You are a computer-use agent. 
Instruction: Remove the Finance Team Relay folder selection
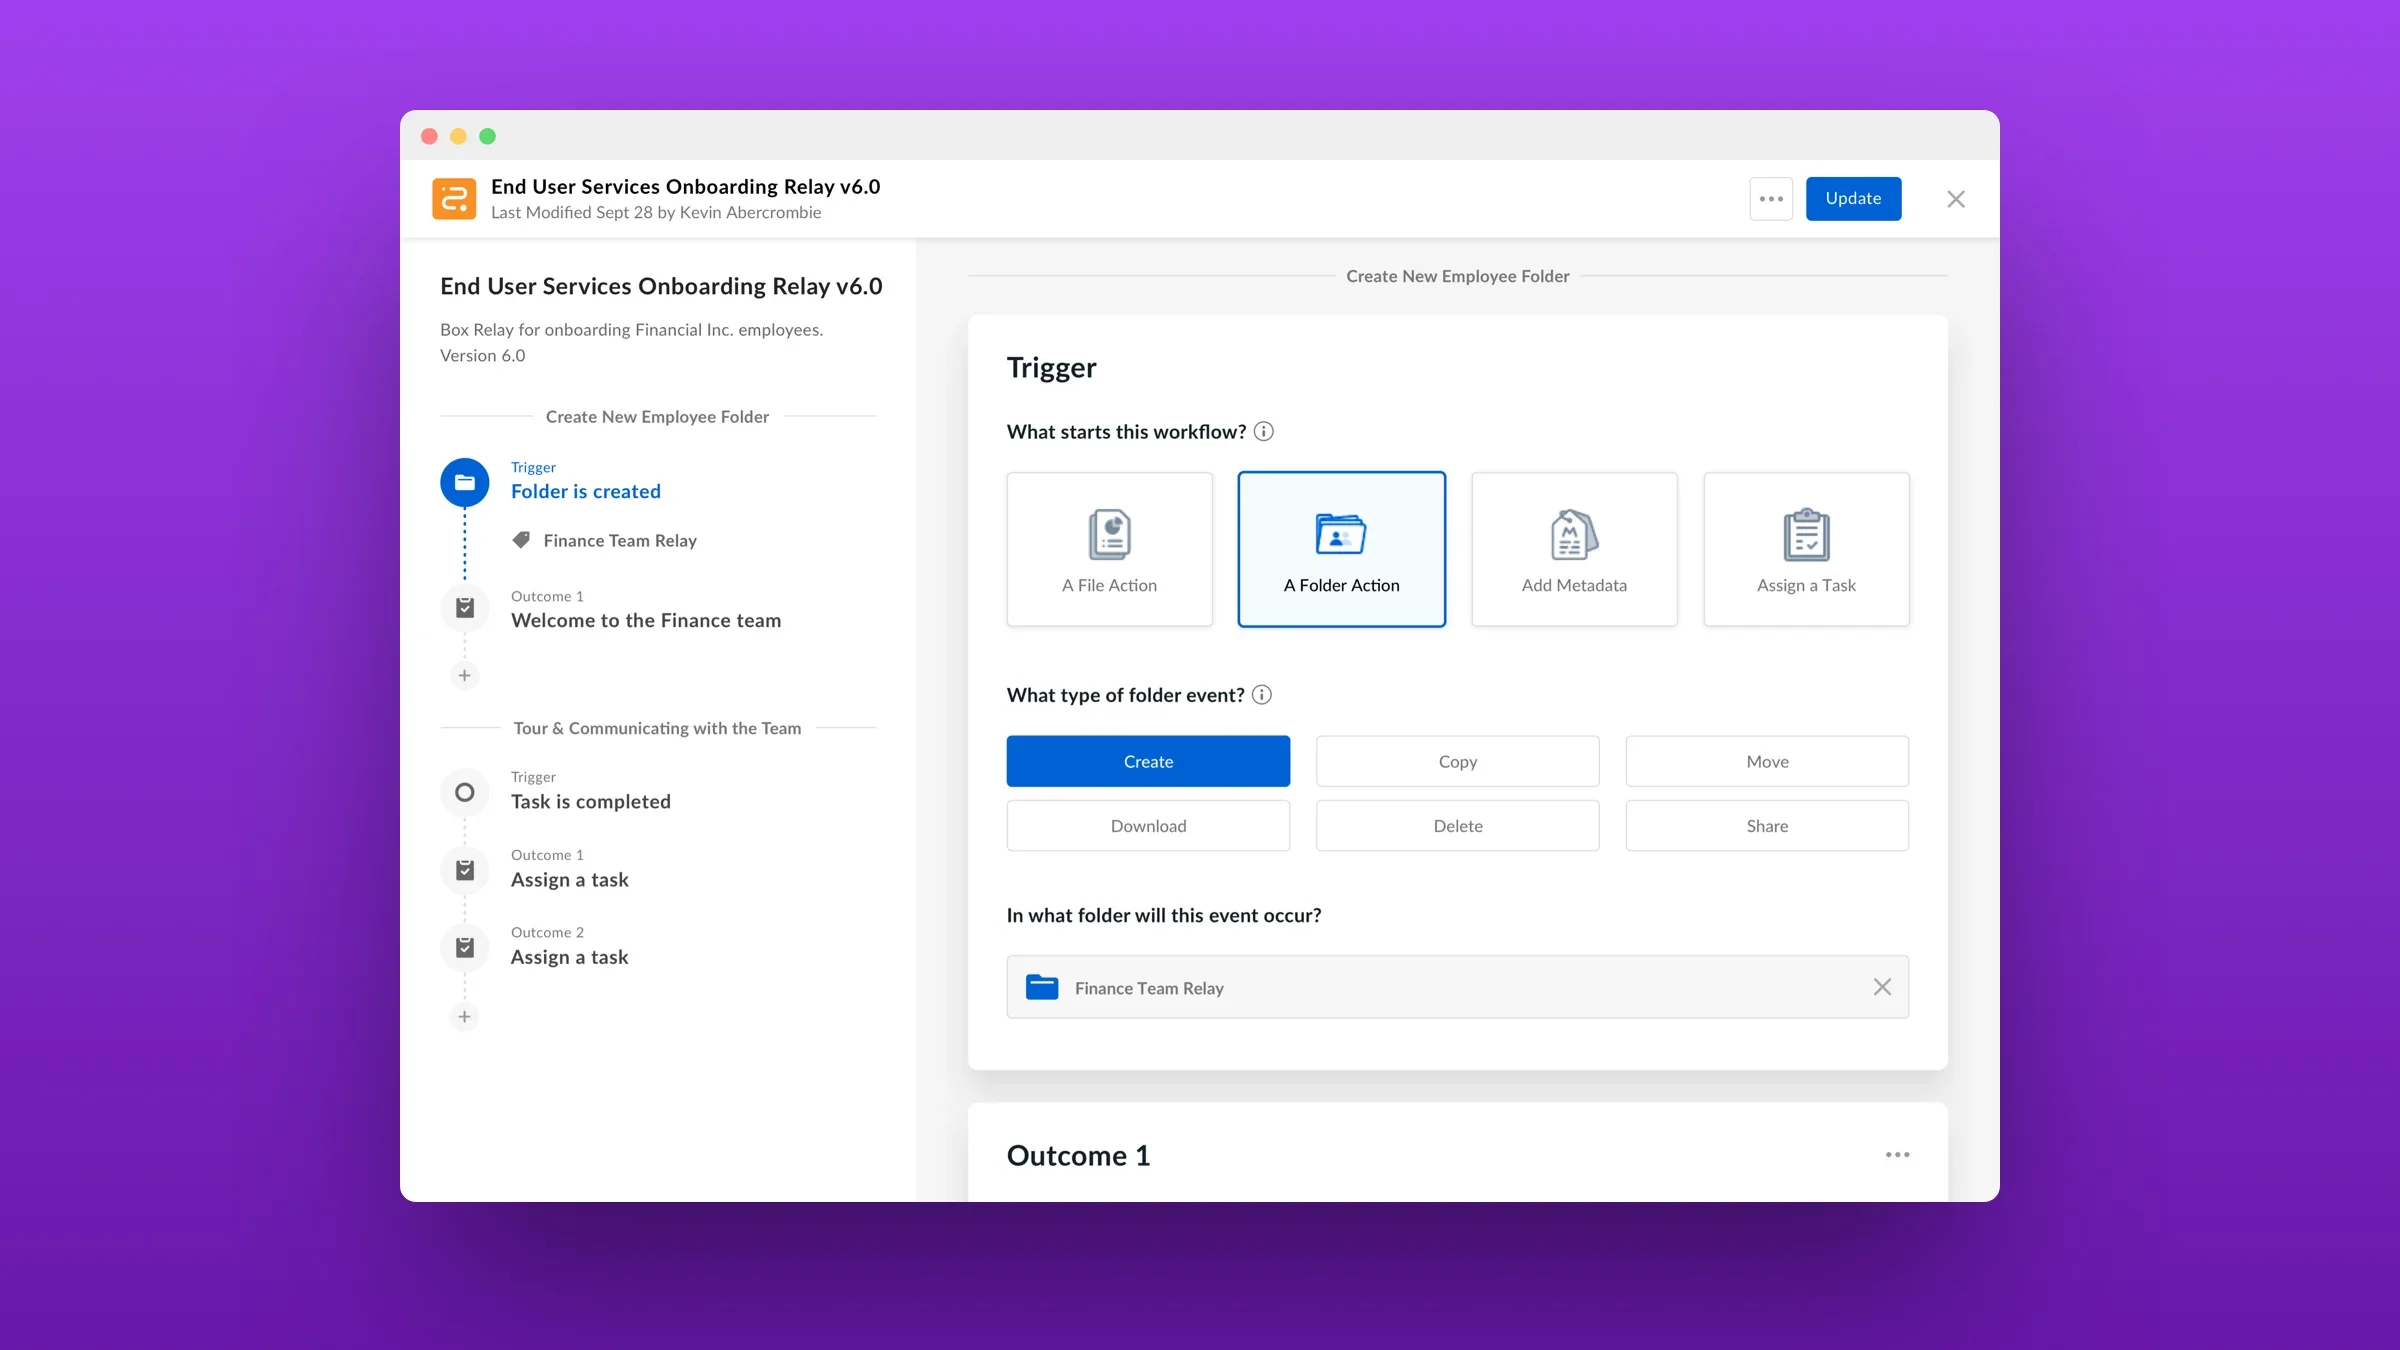pos(1881,987)
